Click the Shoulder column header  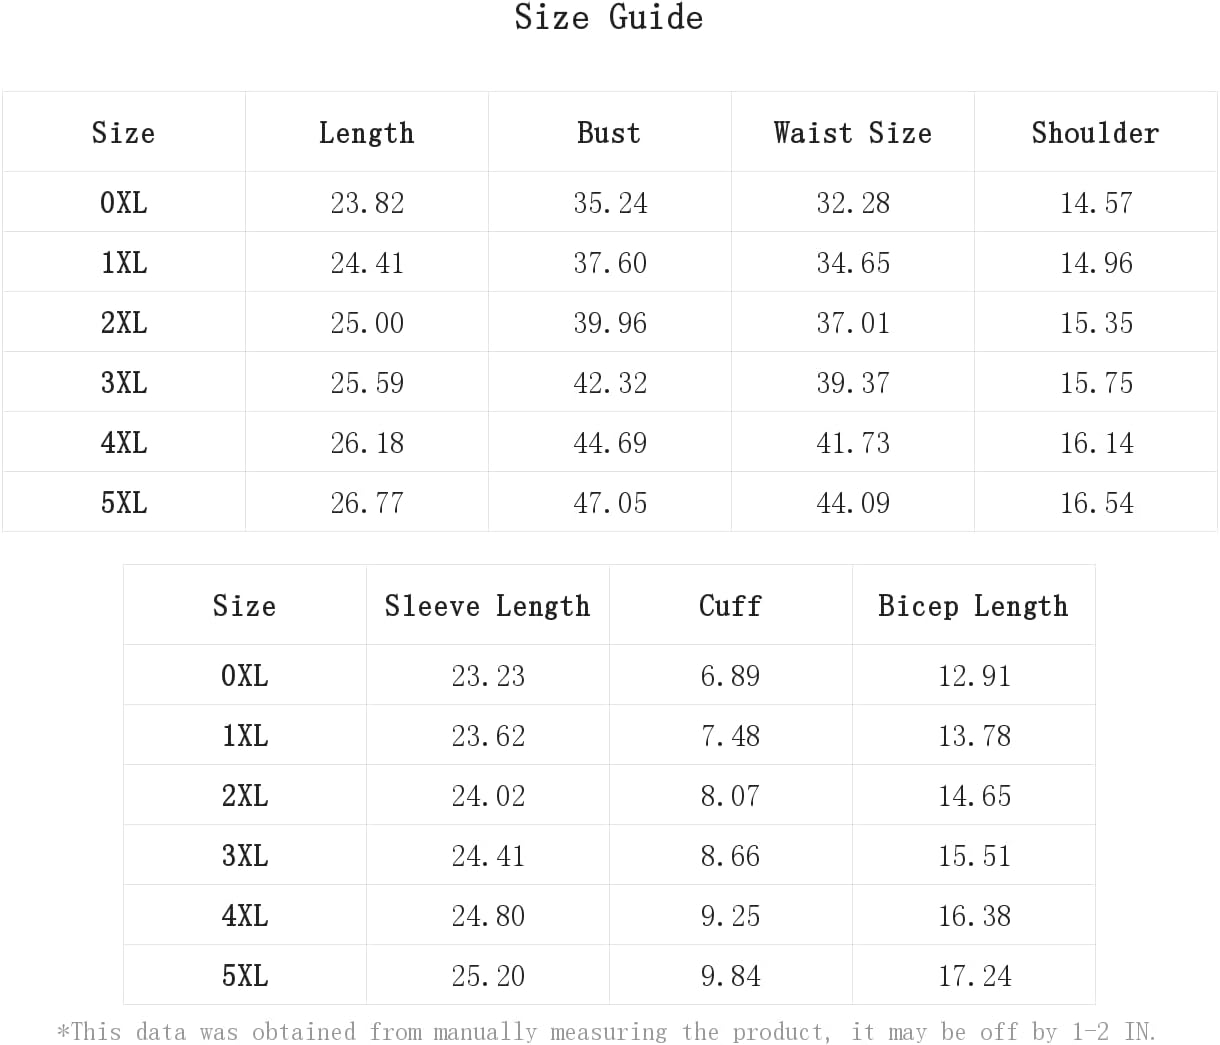pyautogui.click(x=1095, y=133)
